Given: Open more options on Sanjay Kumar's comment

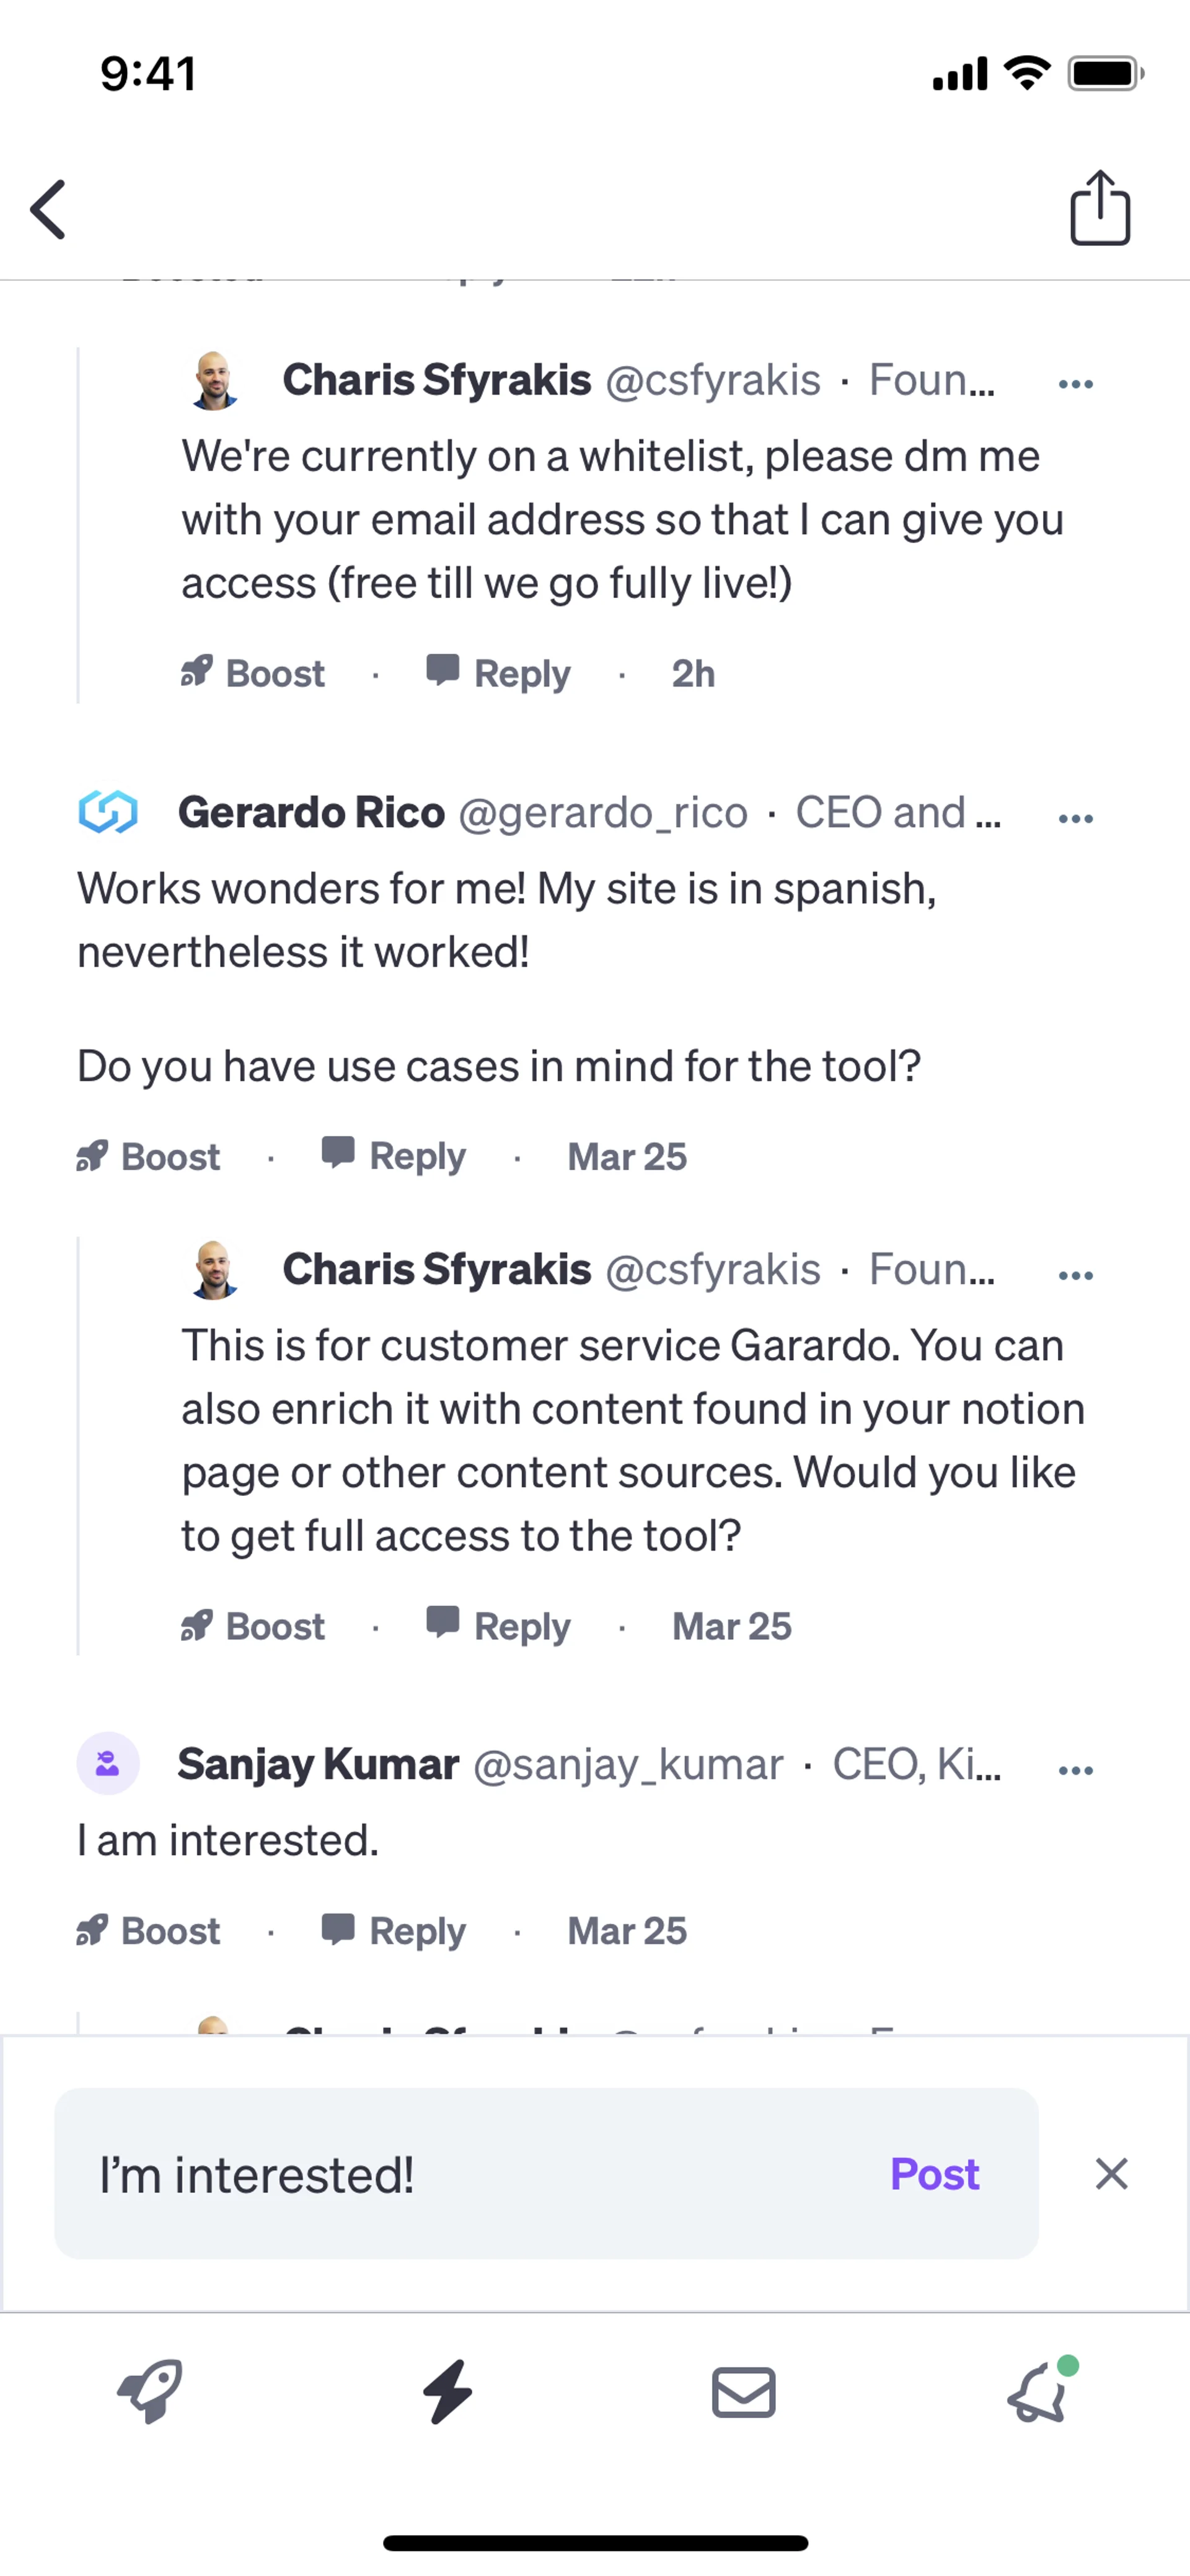Looking at the screenshot, I should (1075, 1770).
